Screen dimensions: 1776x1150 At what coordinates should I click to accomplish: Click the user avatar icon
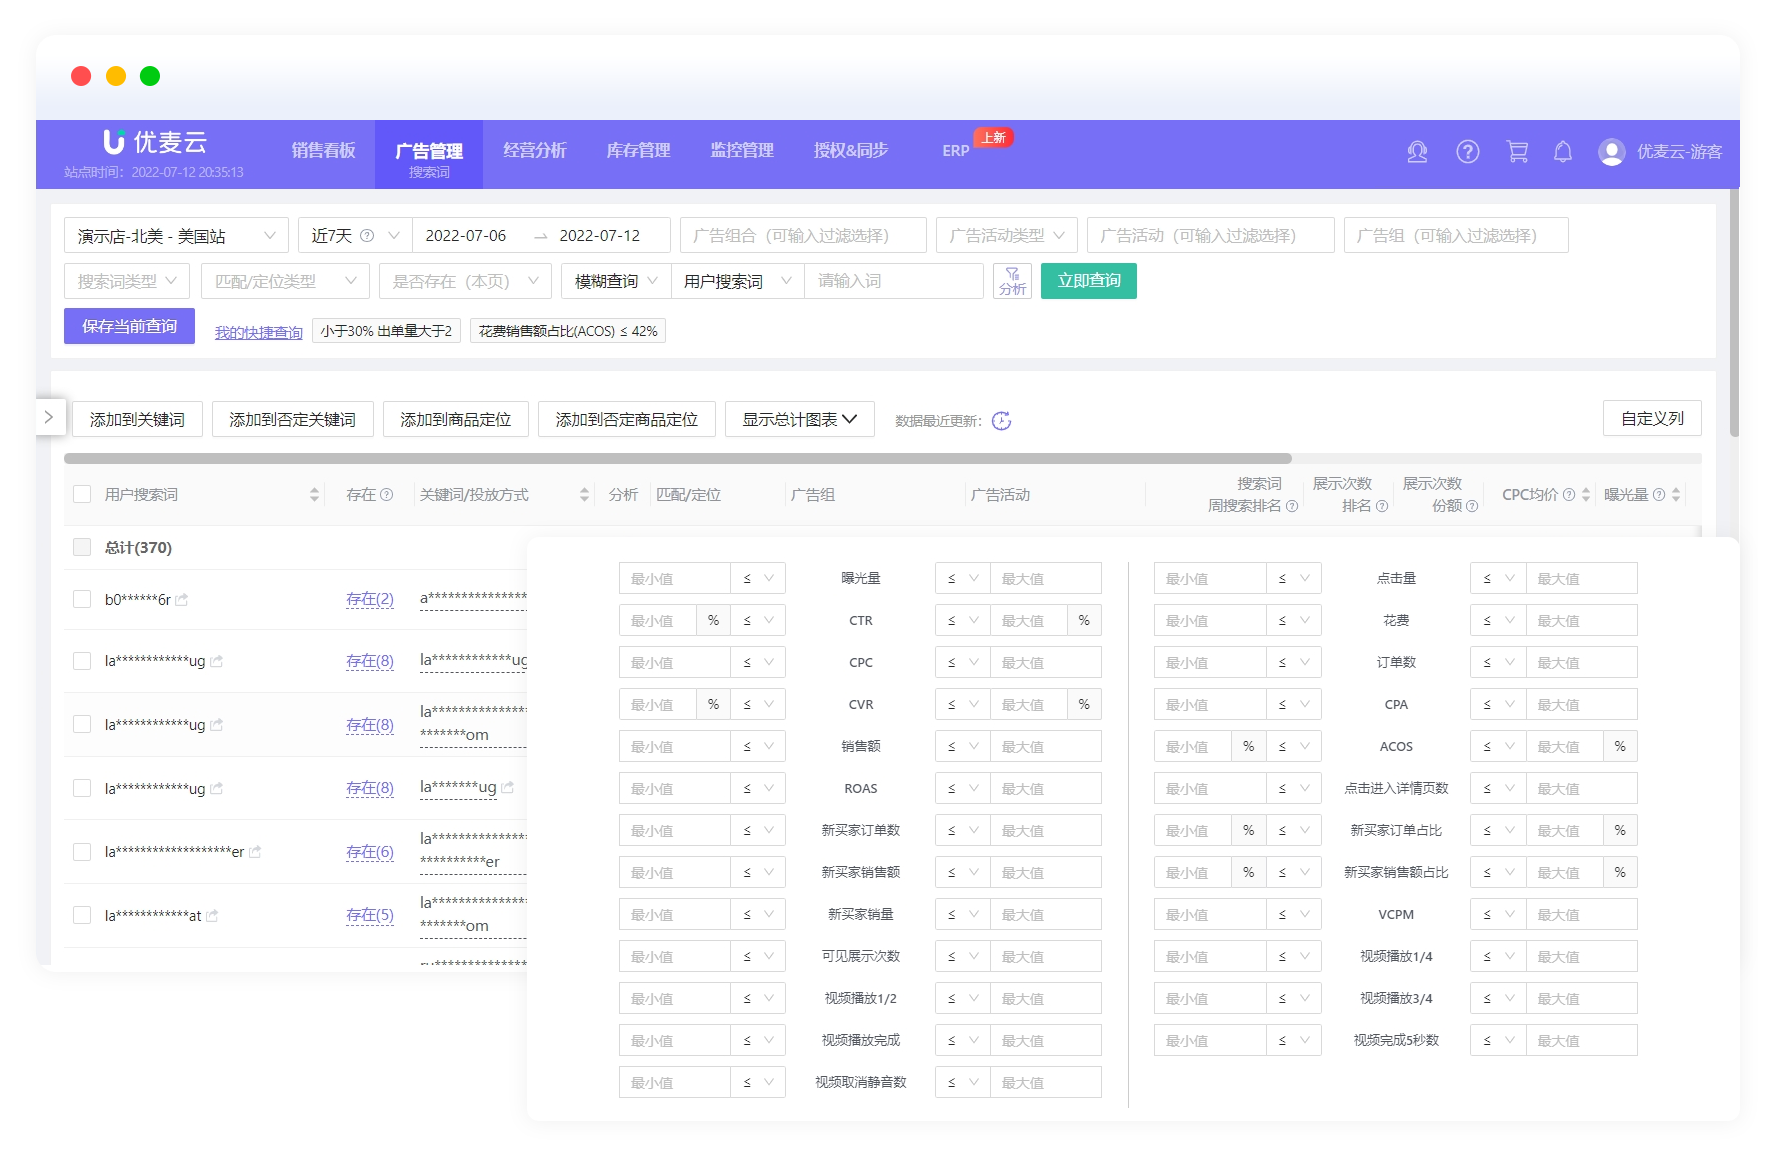1611,152
